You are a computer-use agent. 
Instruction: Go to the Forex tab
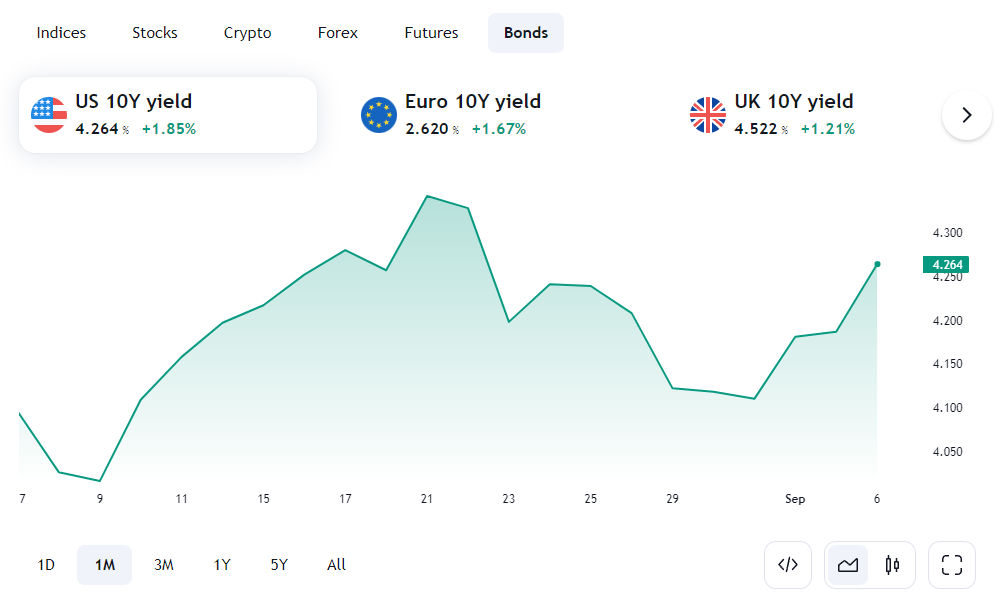pyautogui.click(x=338, y=33)
